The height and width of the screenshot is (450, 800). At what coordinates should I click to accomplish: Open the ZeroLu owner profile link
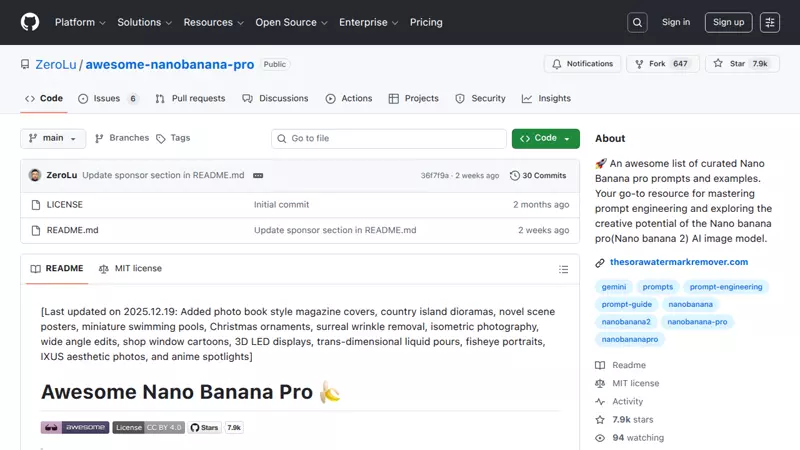click(x=56, y=65)
